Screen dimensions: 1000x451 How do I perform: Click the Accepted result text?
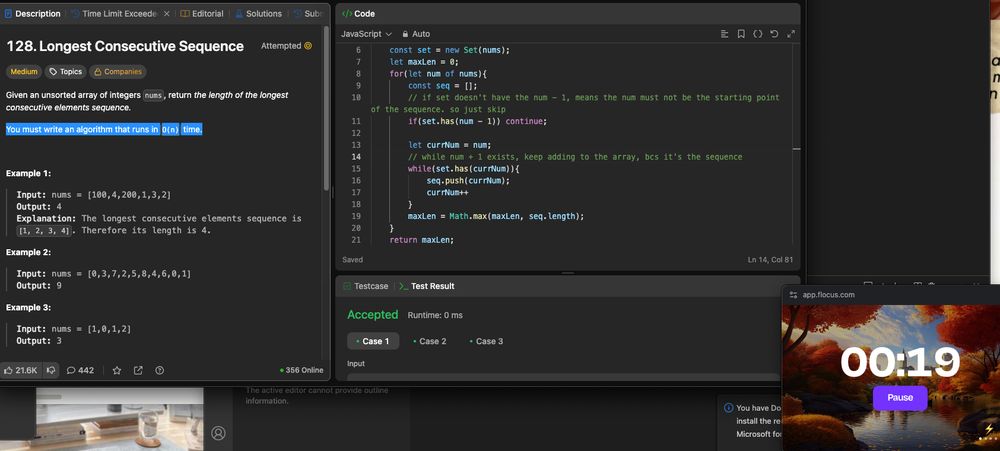pyautogui.click(x=372, y=314)
